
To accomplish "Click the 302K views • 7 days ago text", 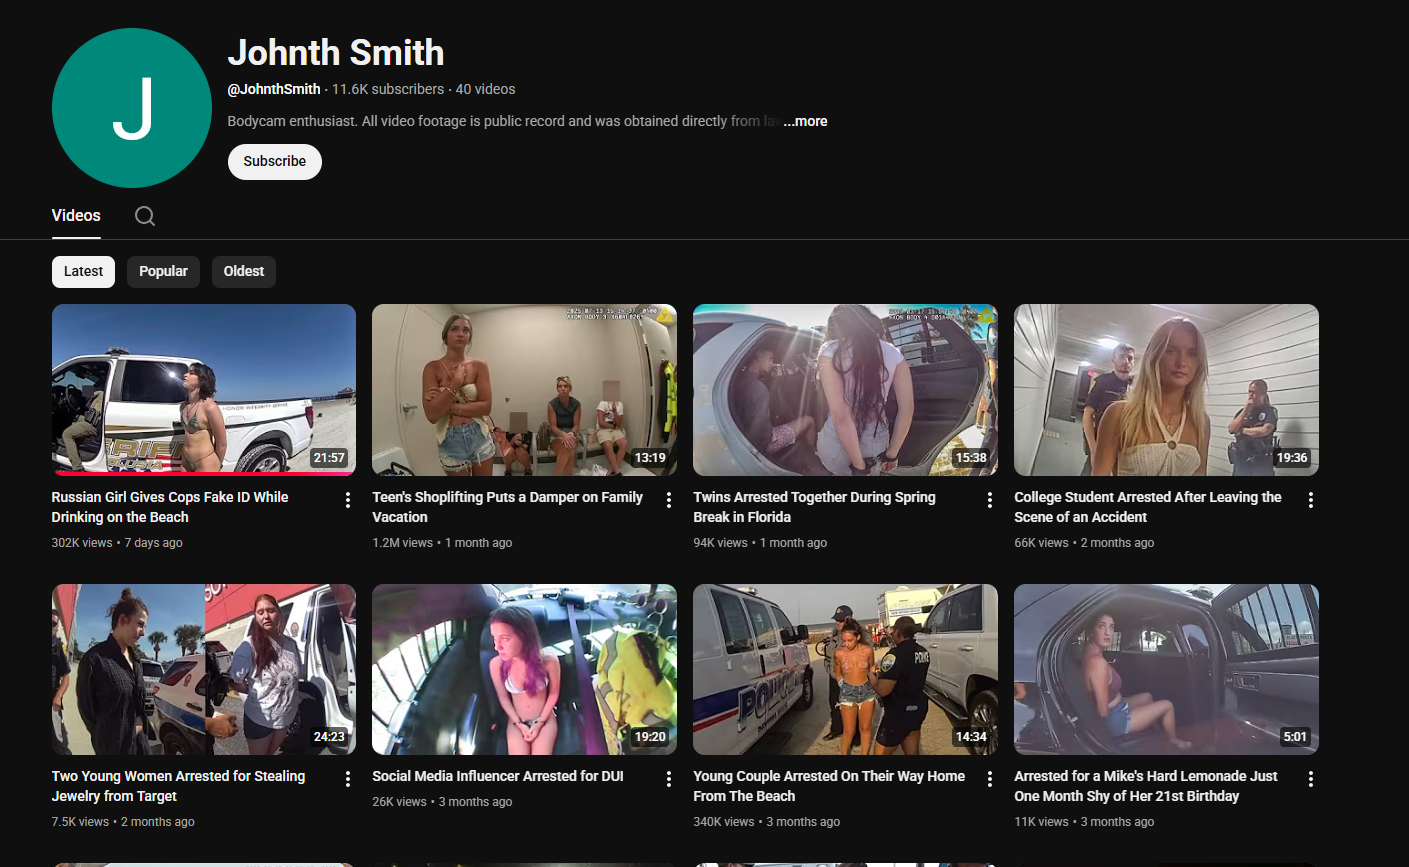I will (x=117, y=543).
